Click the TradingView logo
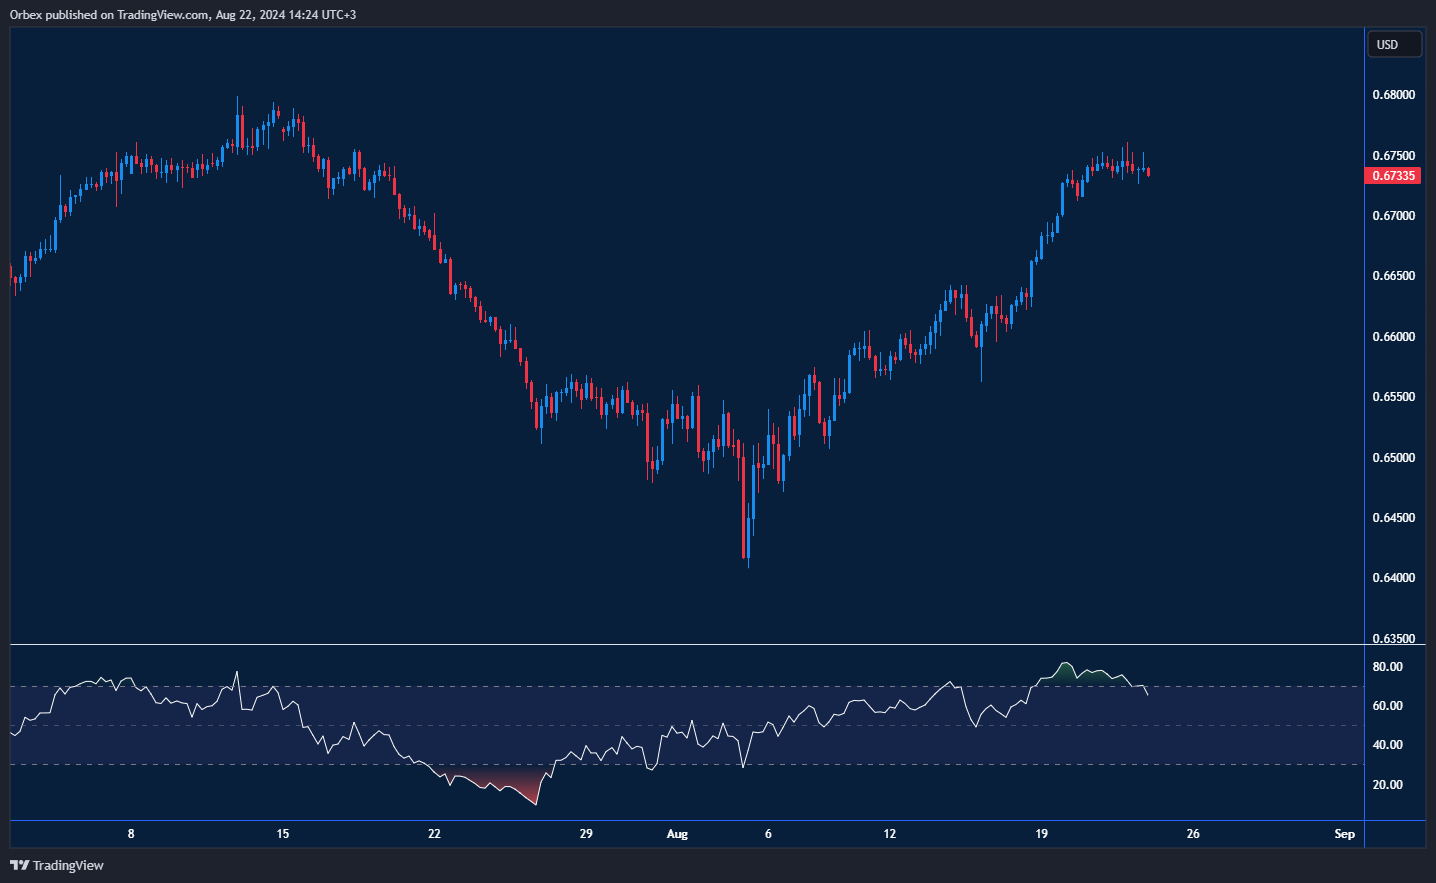 click(57, 865)
